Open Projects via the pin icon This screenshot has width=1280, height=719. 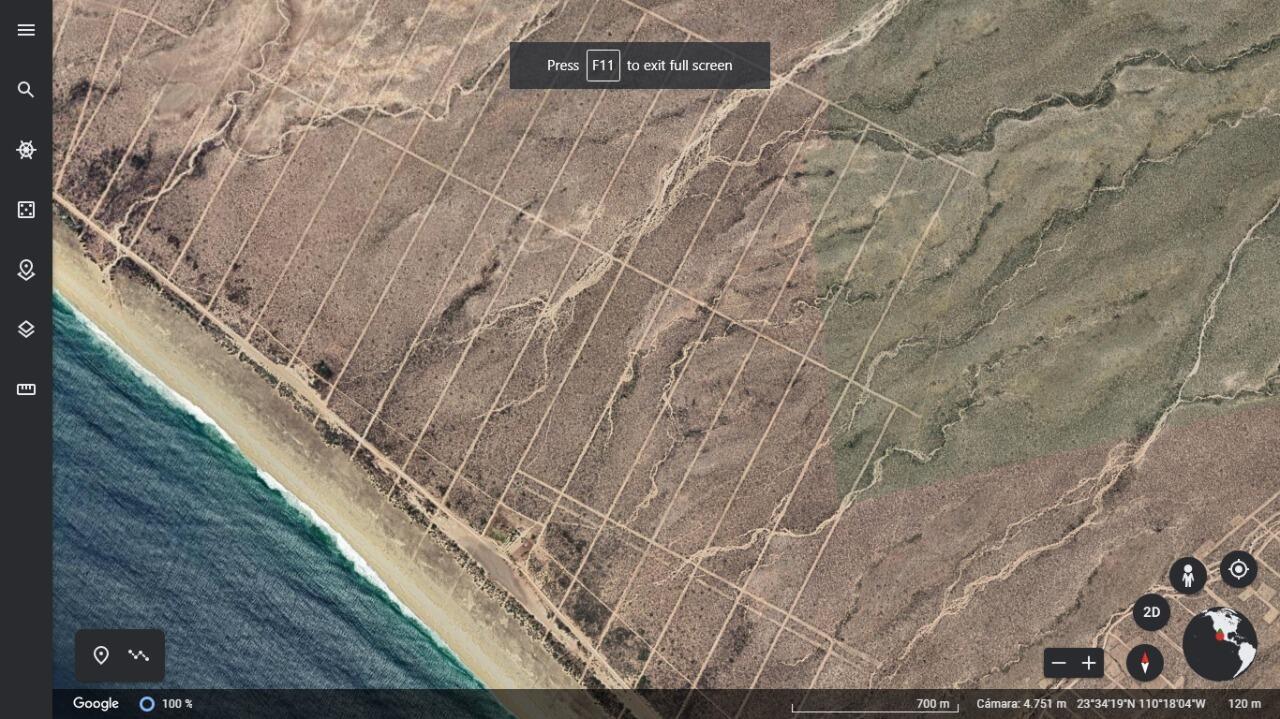26,270
